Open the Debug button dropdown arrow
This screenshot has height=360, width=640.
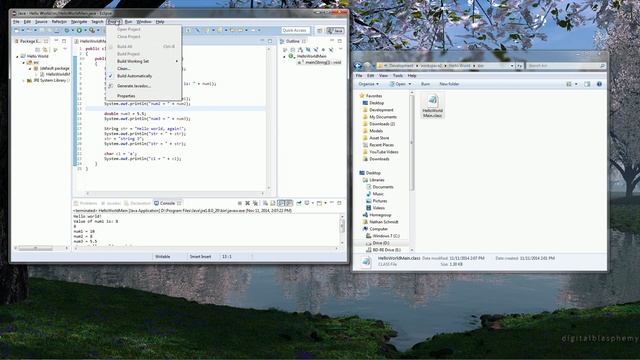pos(73,30)
